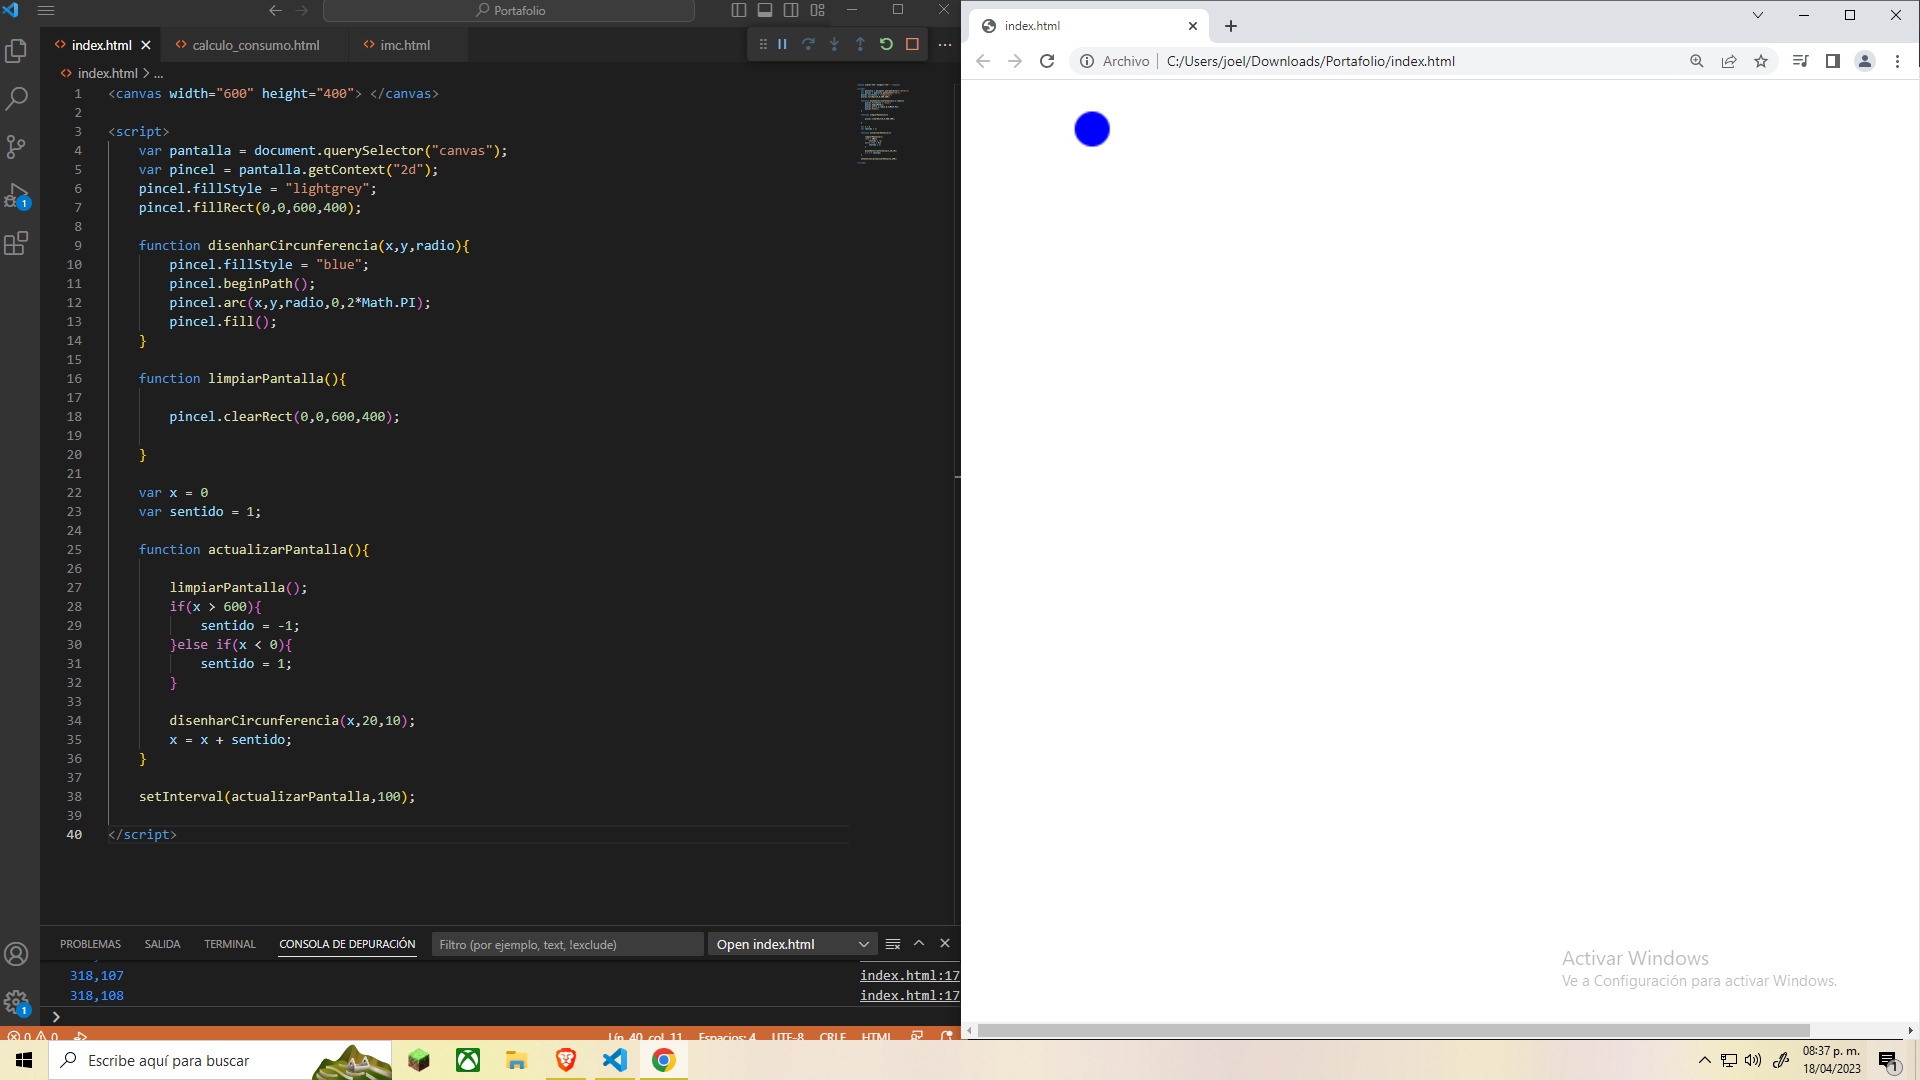Image resolution: width=1920 pixels, height=1080 pixels.
Task: Restart the debug session
Action: pos(886,44)
